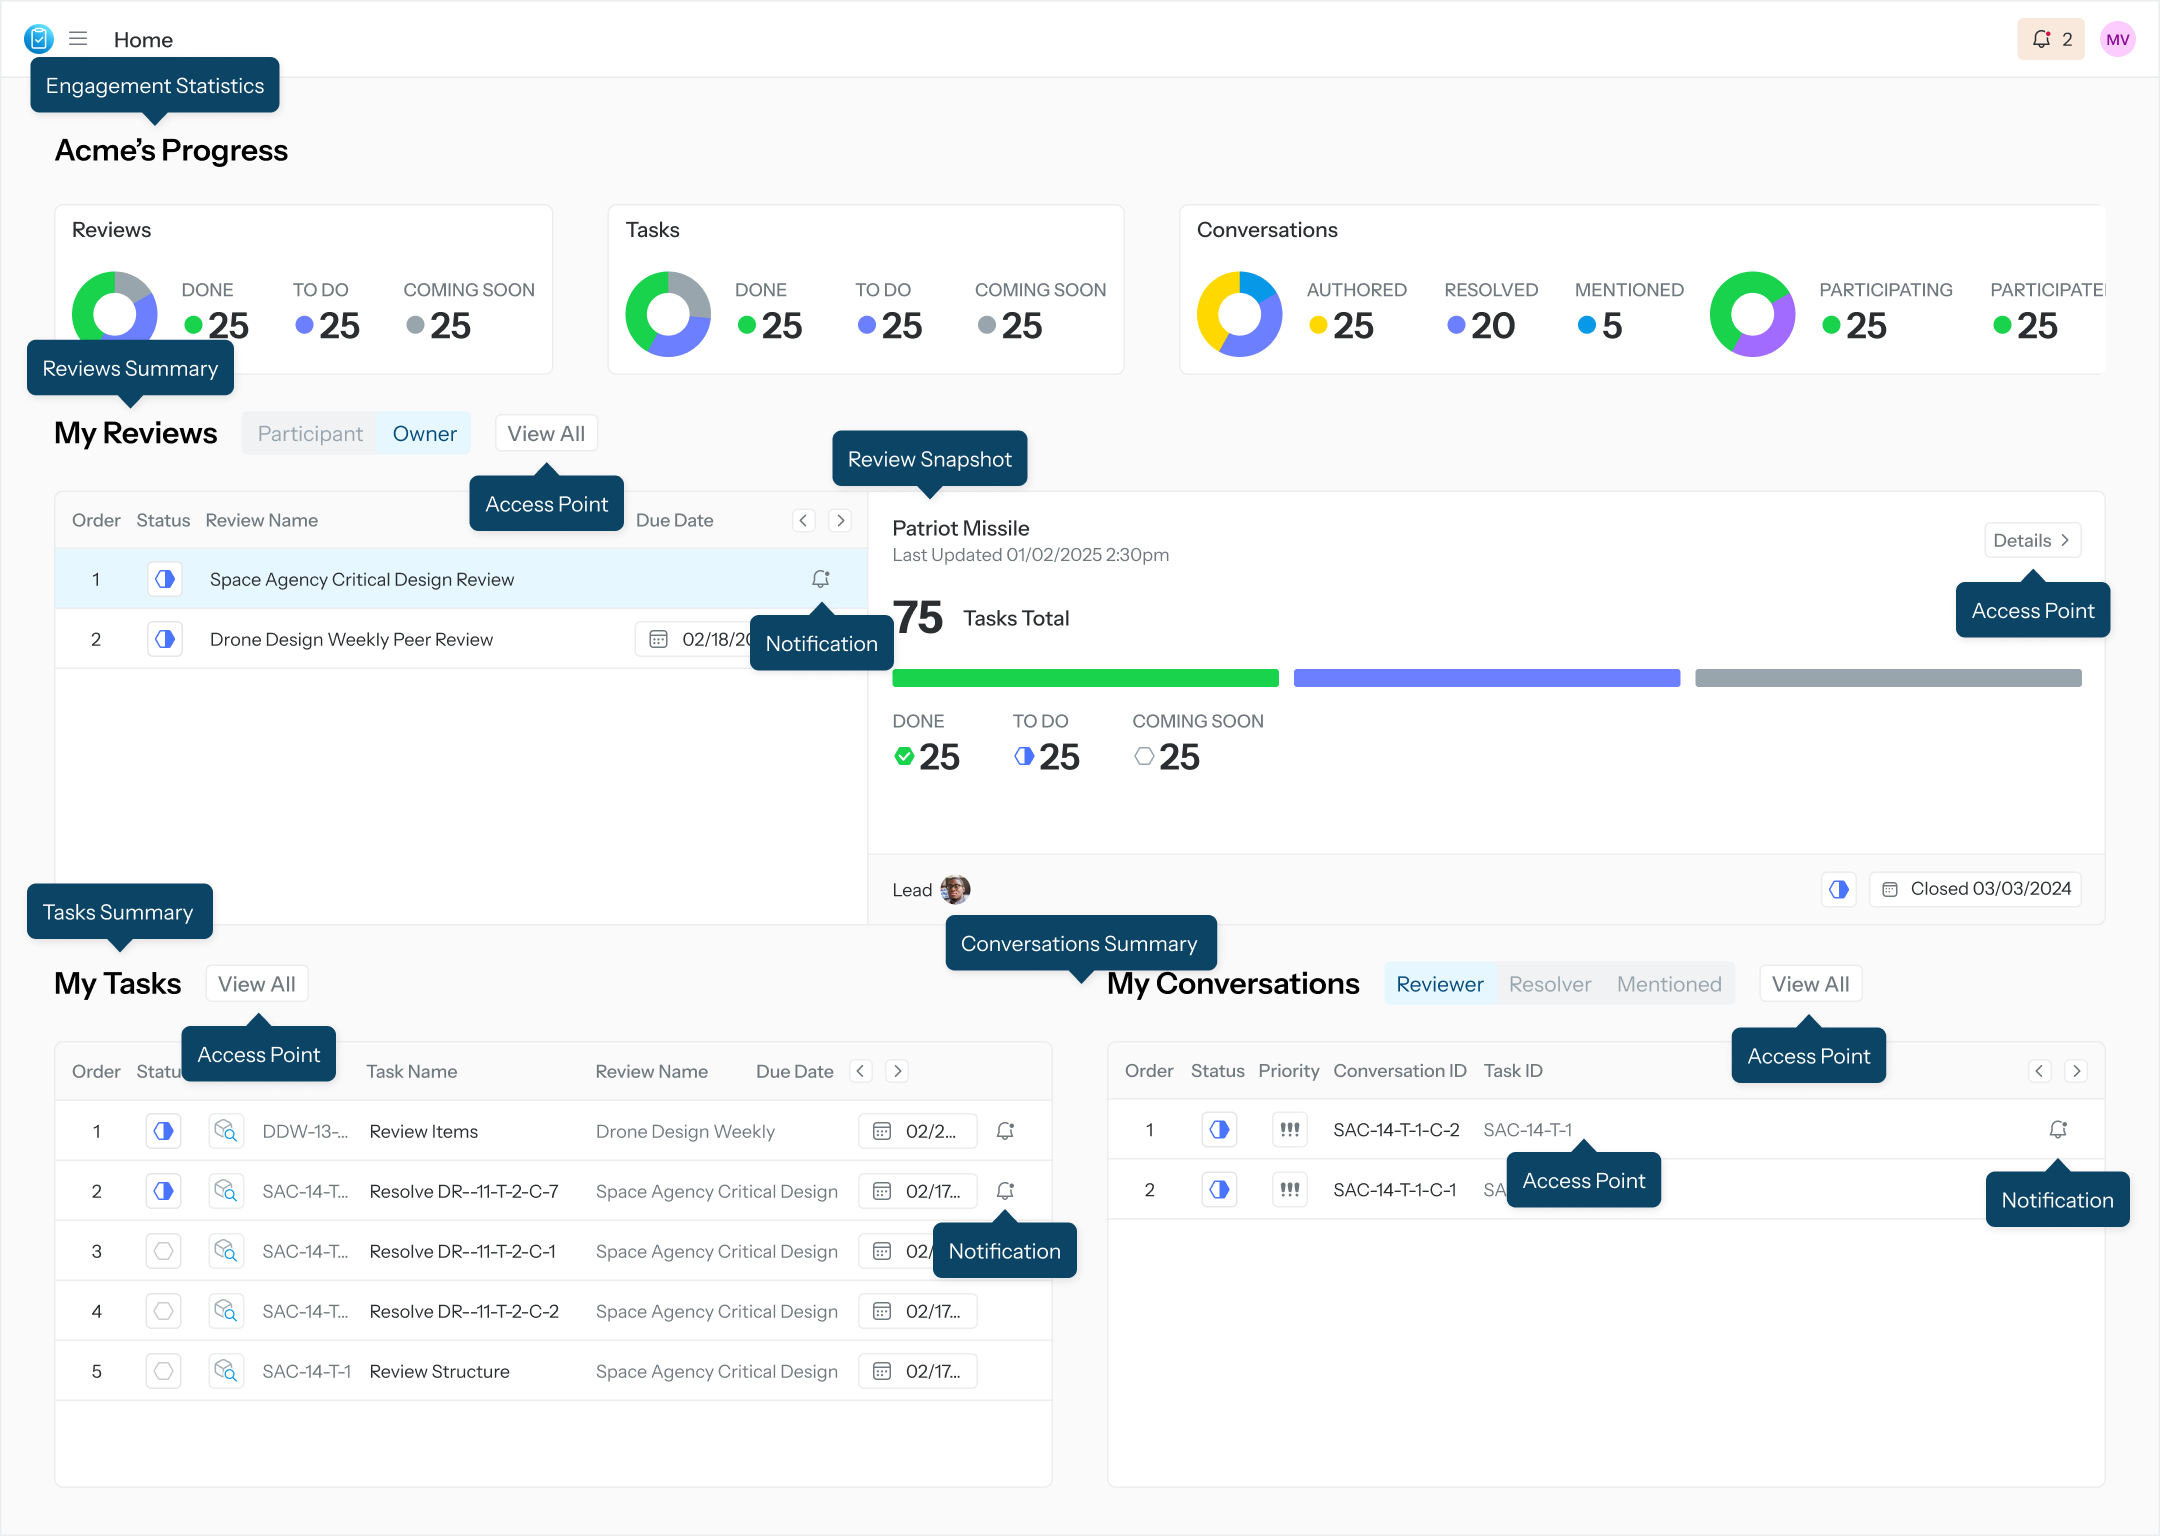
Task: Go to next page in My Reviews table
Action: 841,520
